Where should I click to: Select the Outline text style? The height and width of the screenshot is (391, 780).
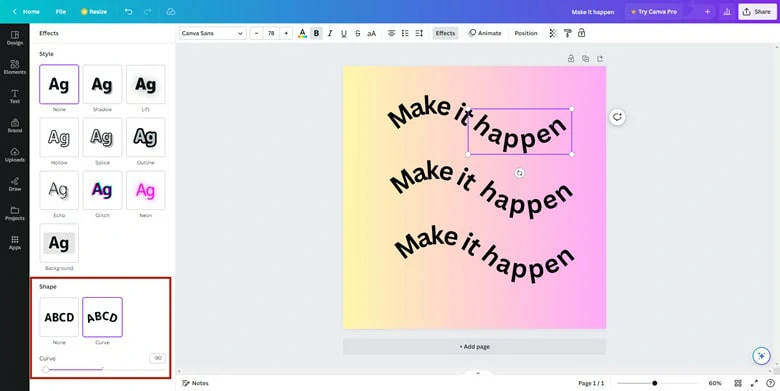point(146,137)
